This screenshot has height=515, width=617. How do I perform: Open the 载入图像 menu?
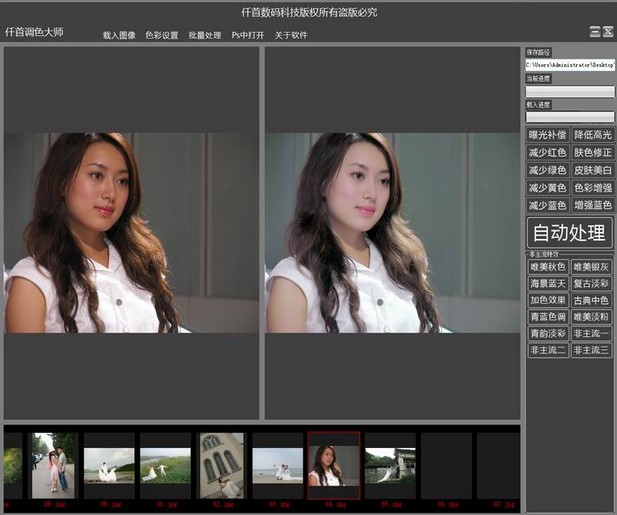pos(119,35)
